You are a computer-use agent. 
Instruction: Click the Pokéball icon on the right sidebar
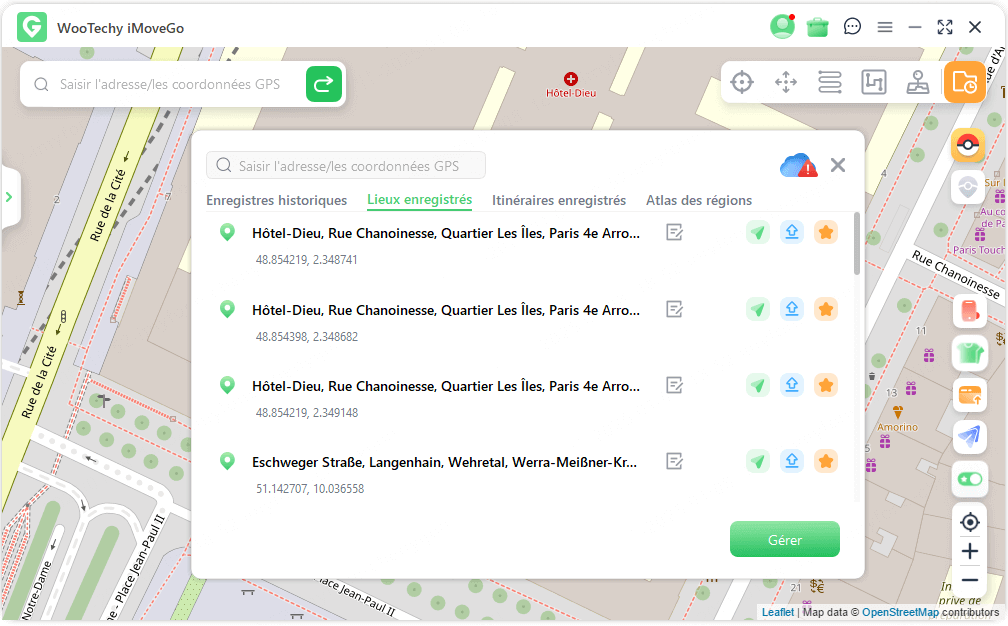pyautogui.click(x=967, y=146)
